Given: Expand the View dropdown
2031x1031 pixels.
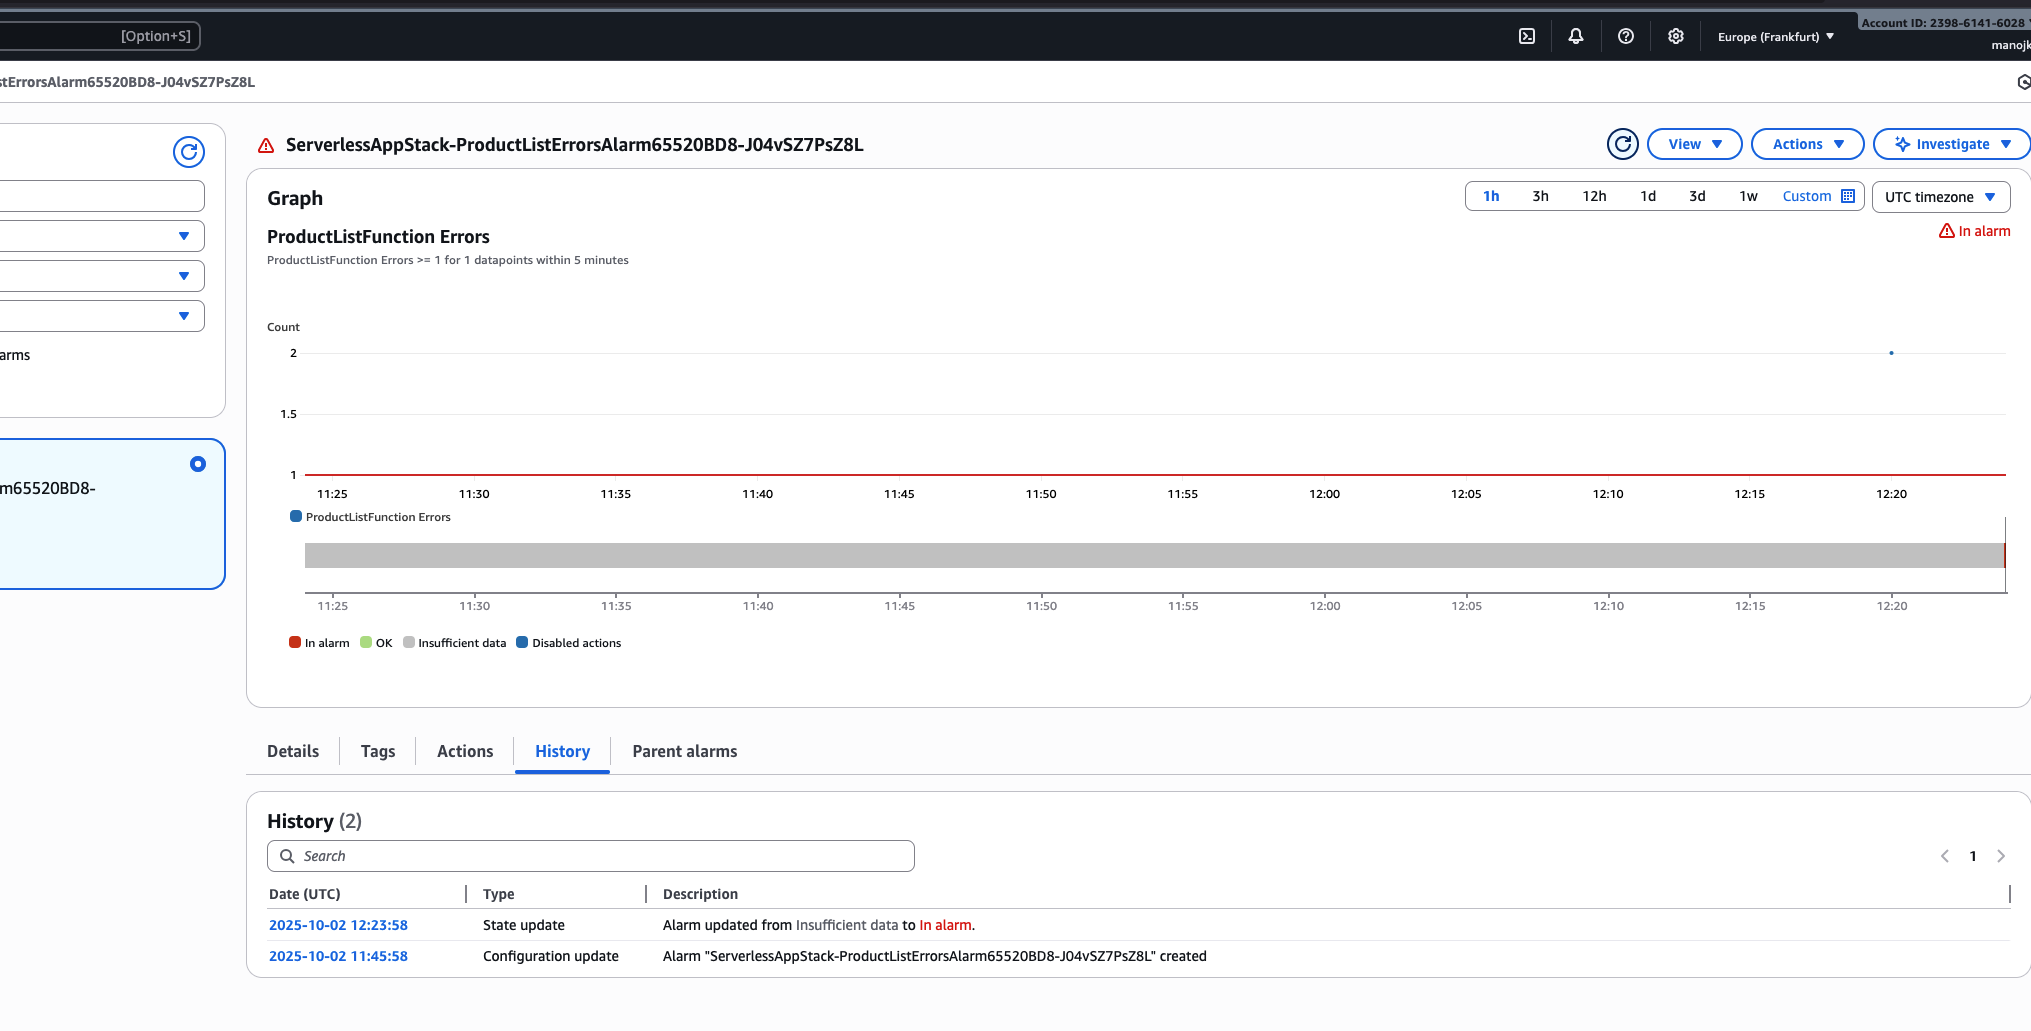Looking at the screenshot, I should pyautogui.click(x=1695, y=144).
